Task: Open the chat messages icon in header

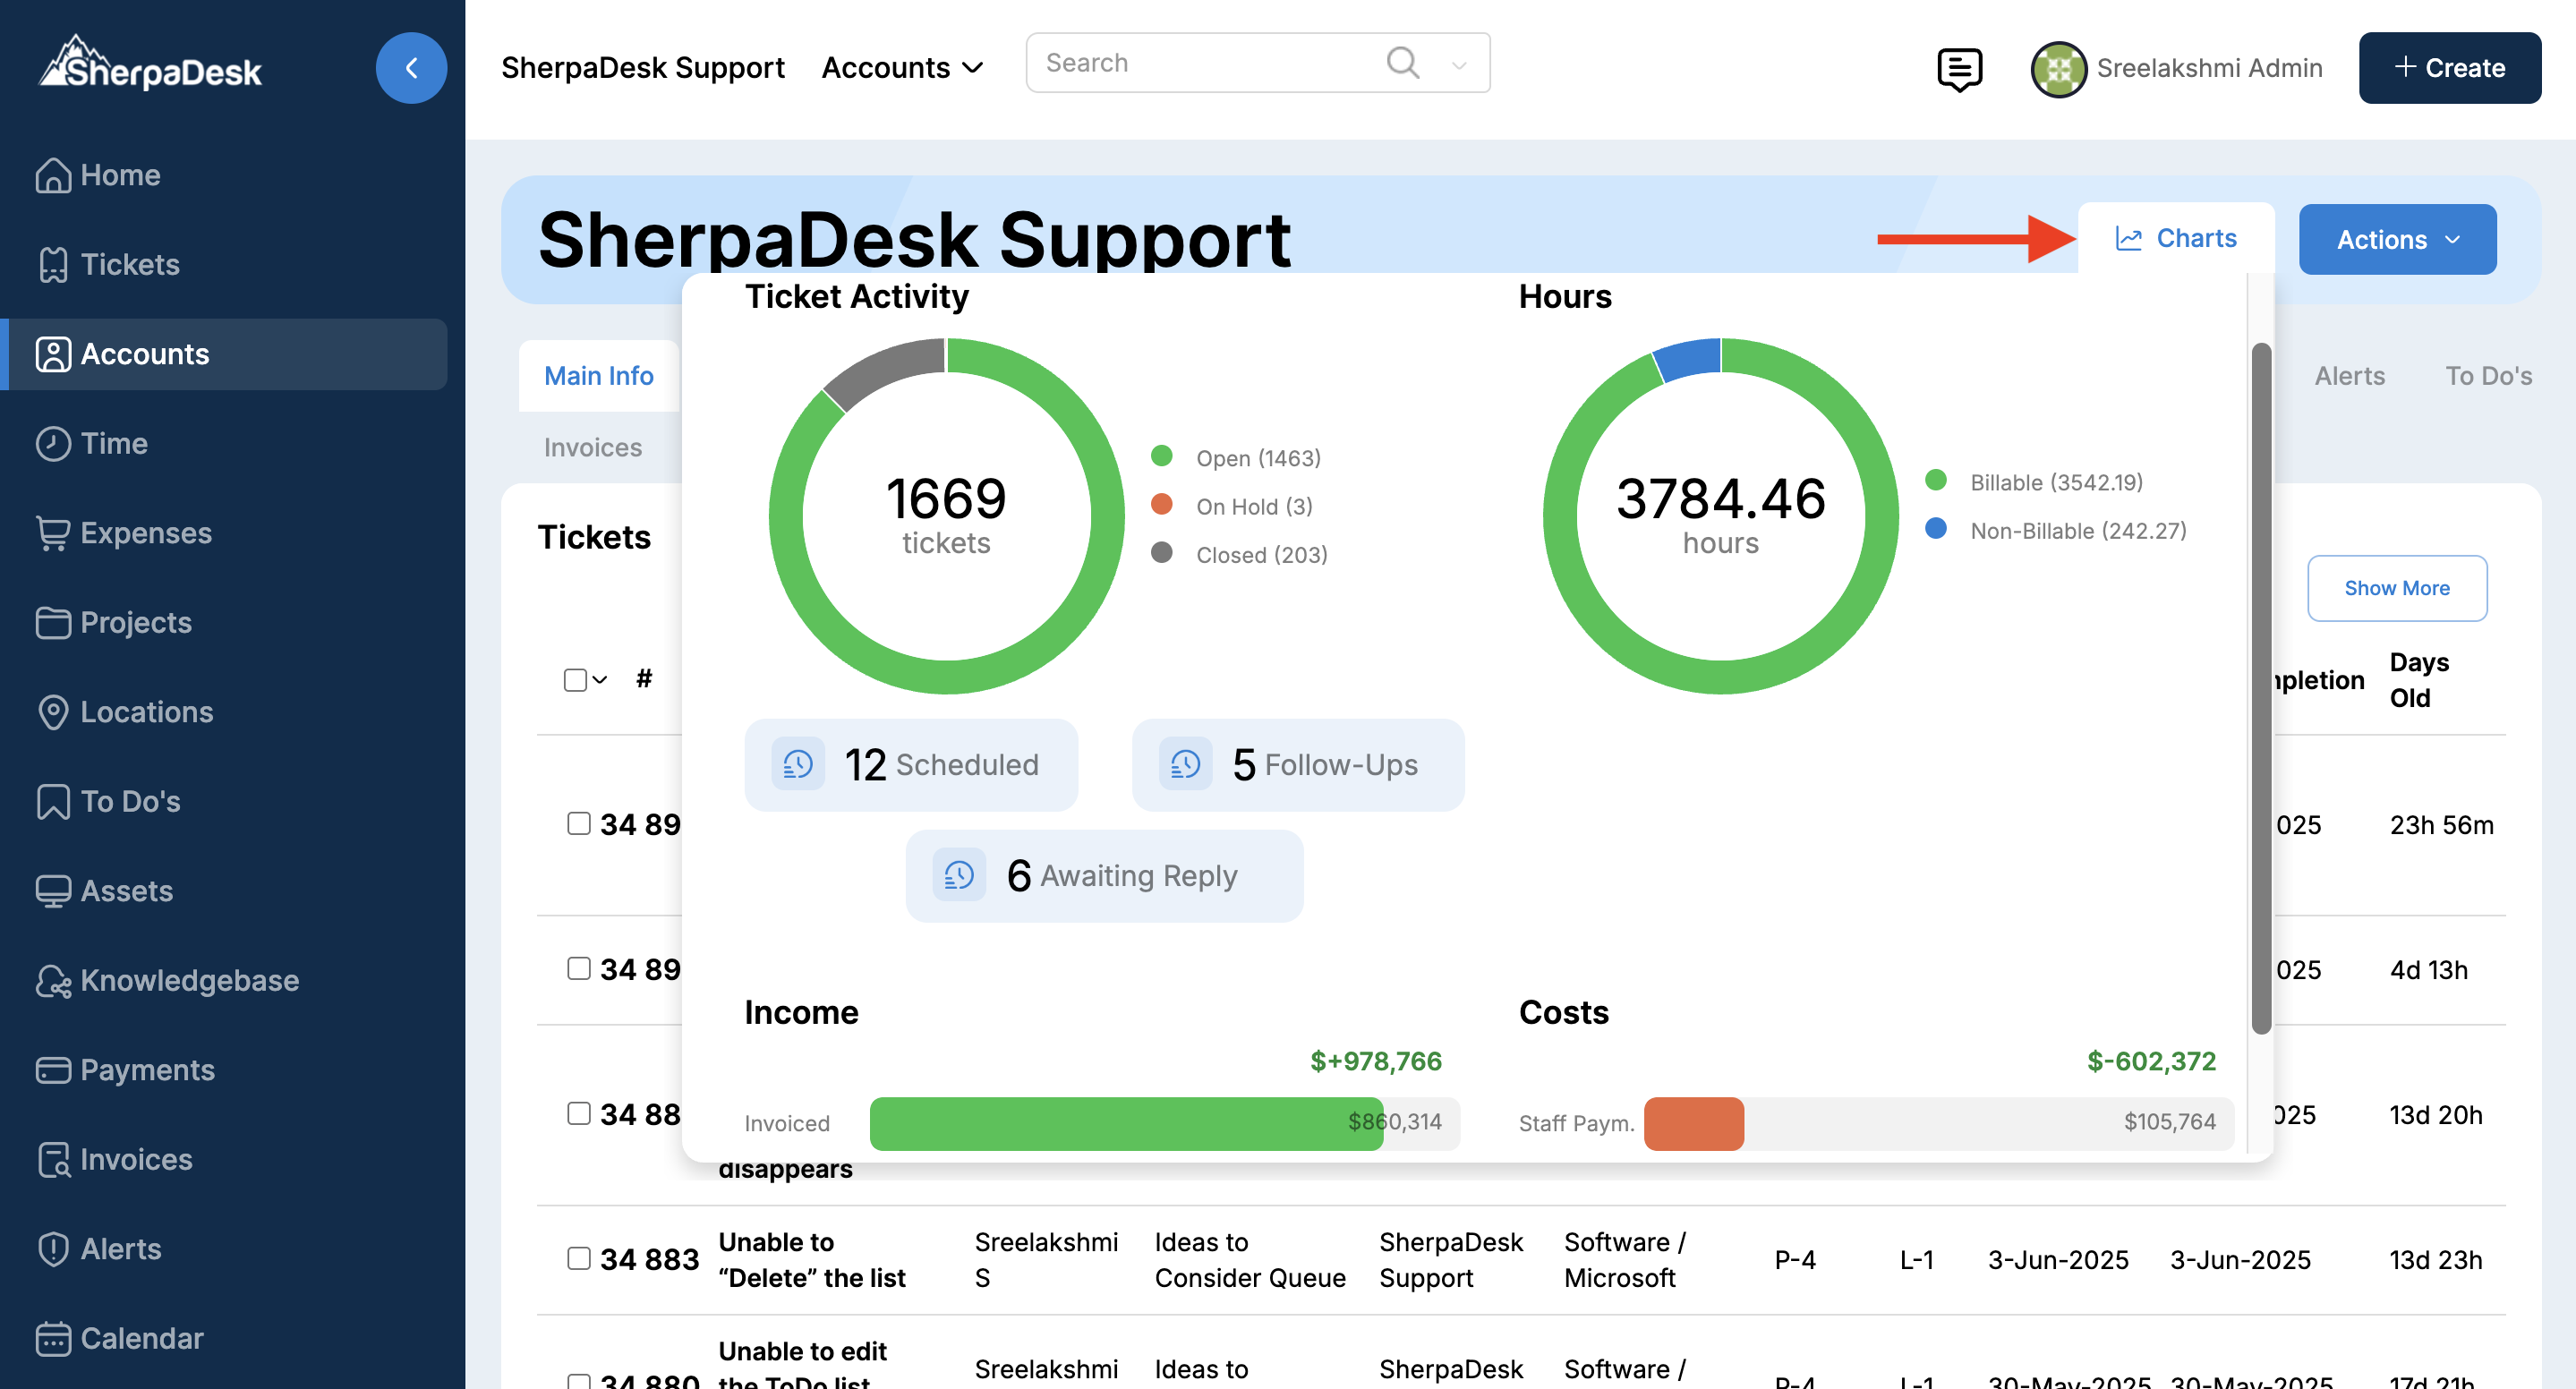Action: pyautogui.click(x=1958, y=68)
